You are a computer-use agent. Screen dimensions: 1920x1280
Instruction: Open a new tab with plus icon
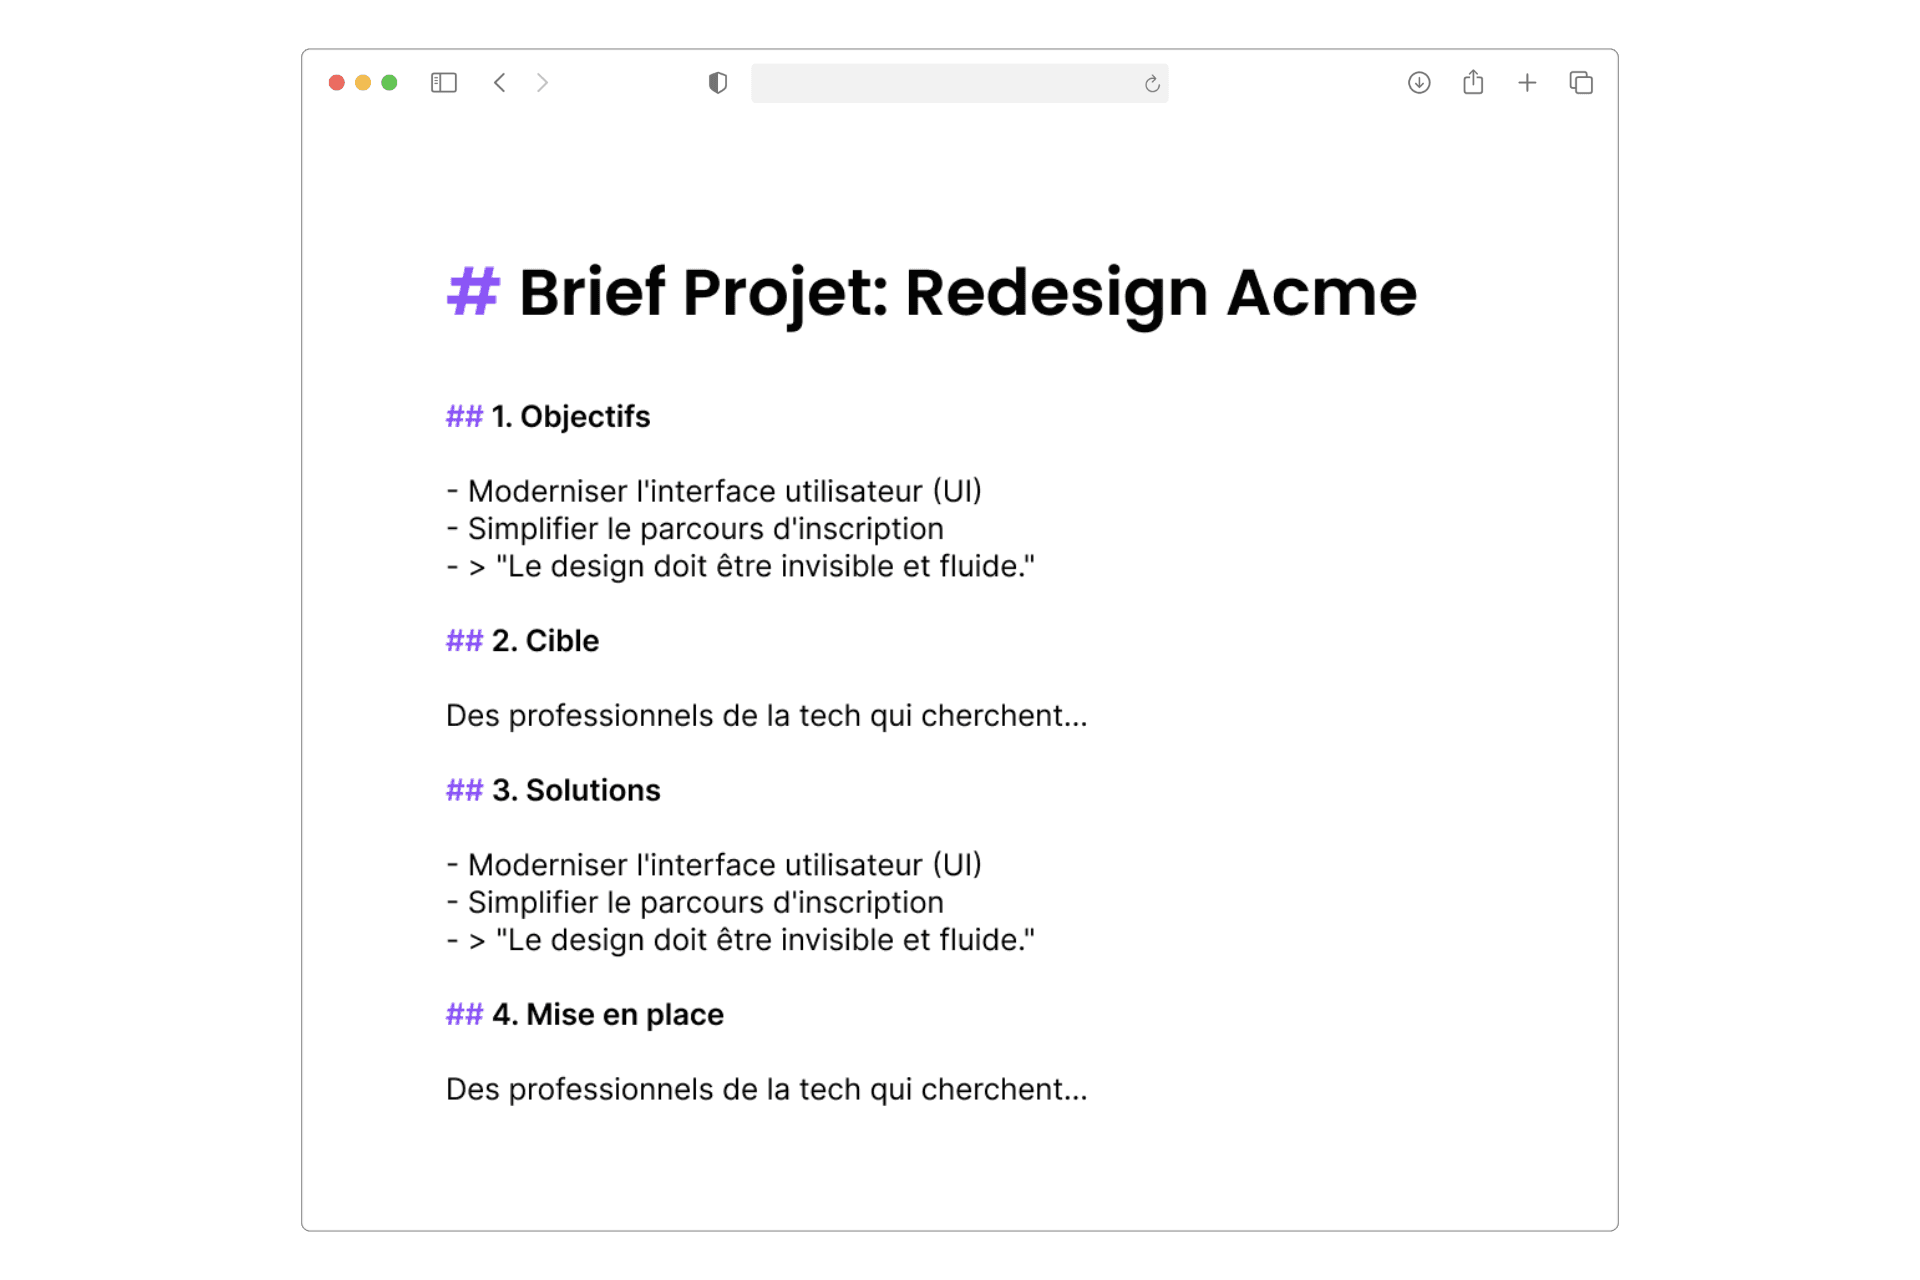click(1526, 83)
